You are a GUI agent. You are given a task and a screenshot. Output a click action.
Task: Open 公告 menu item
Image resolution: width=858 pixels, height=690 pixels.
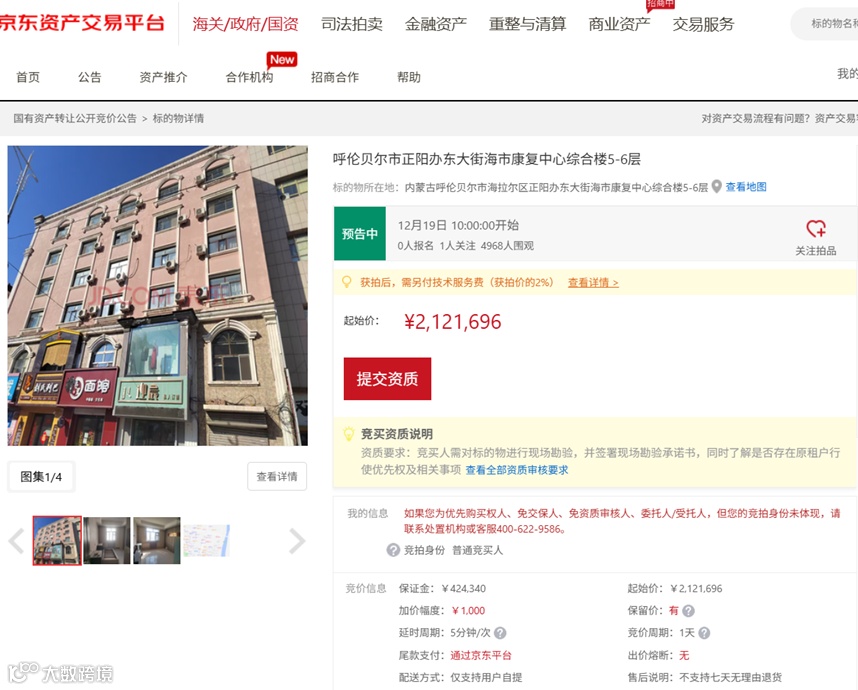coord(90,77)
